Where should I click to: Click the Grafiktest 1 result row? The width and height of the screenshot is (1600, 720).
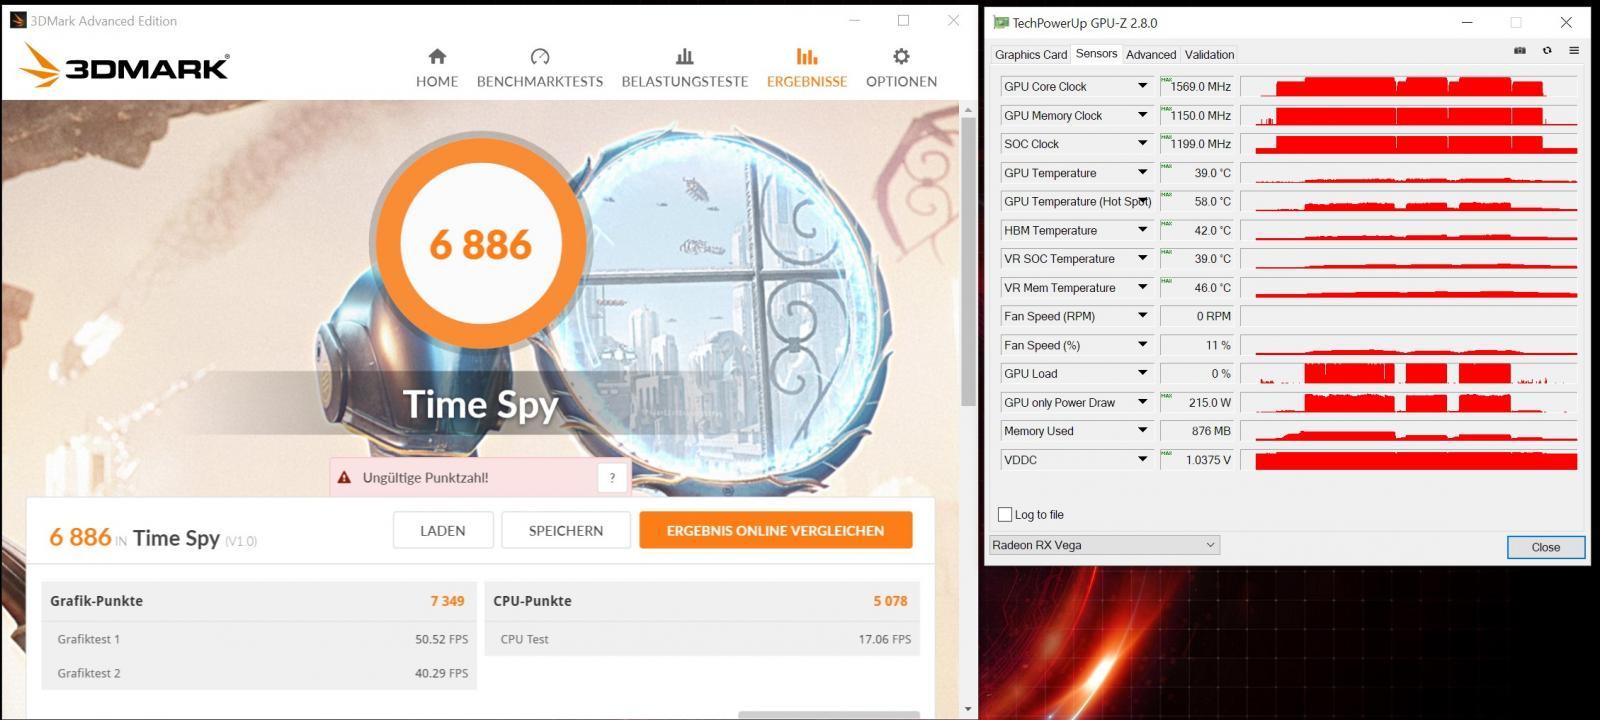pos(259,639)
